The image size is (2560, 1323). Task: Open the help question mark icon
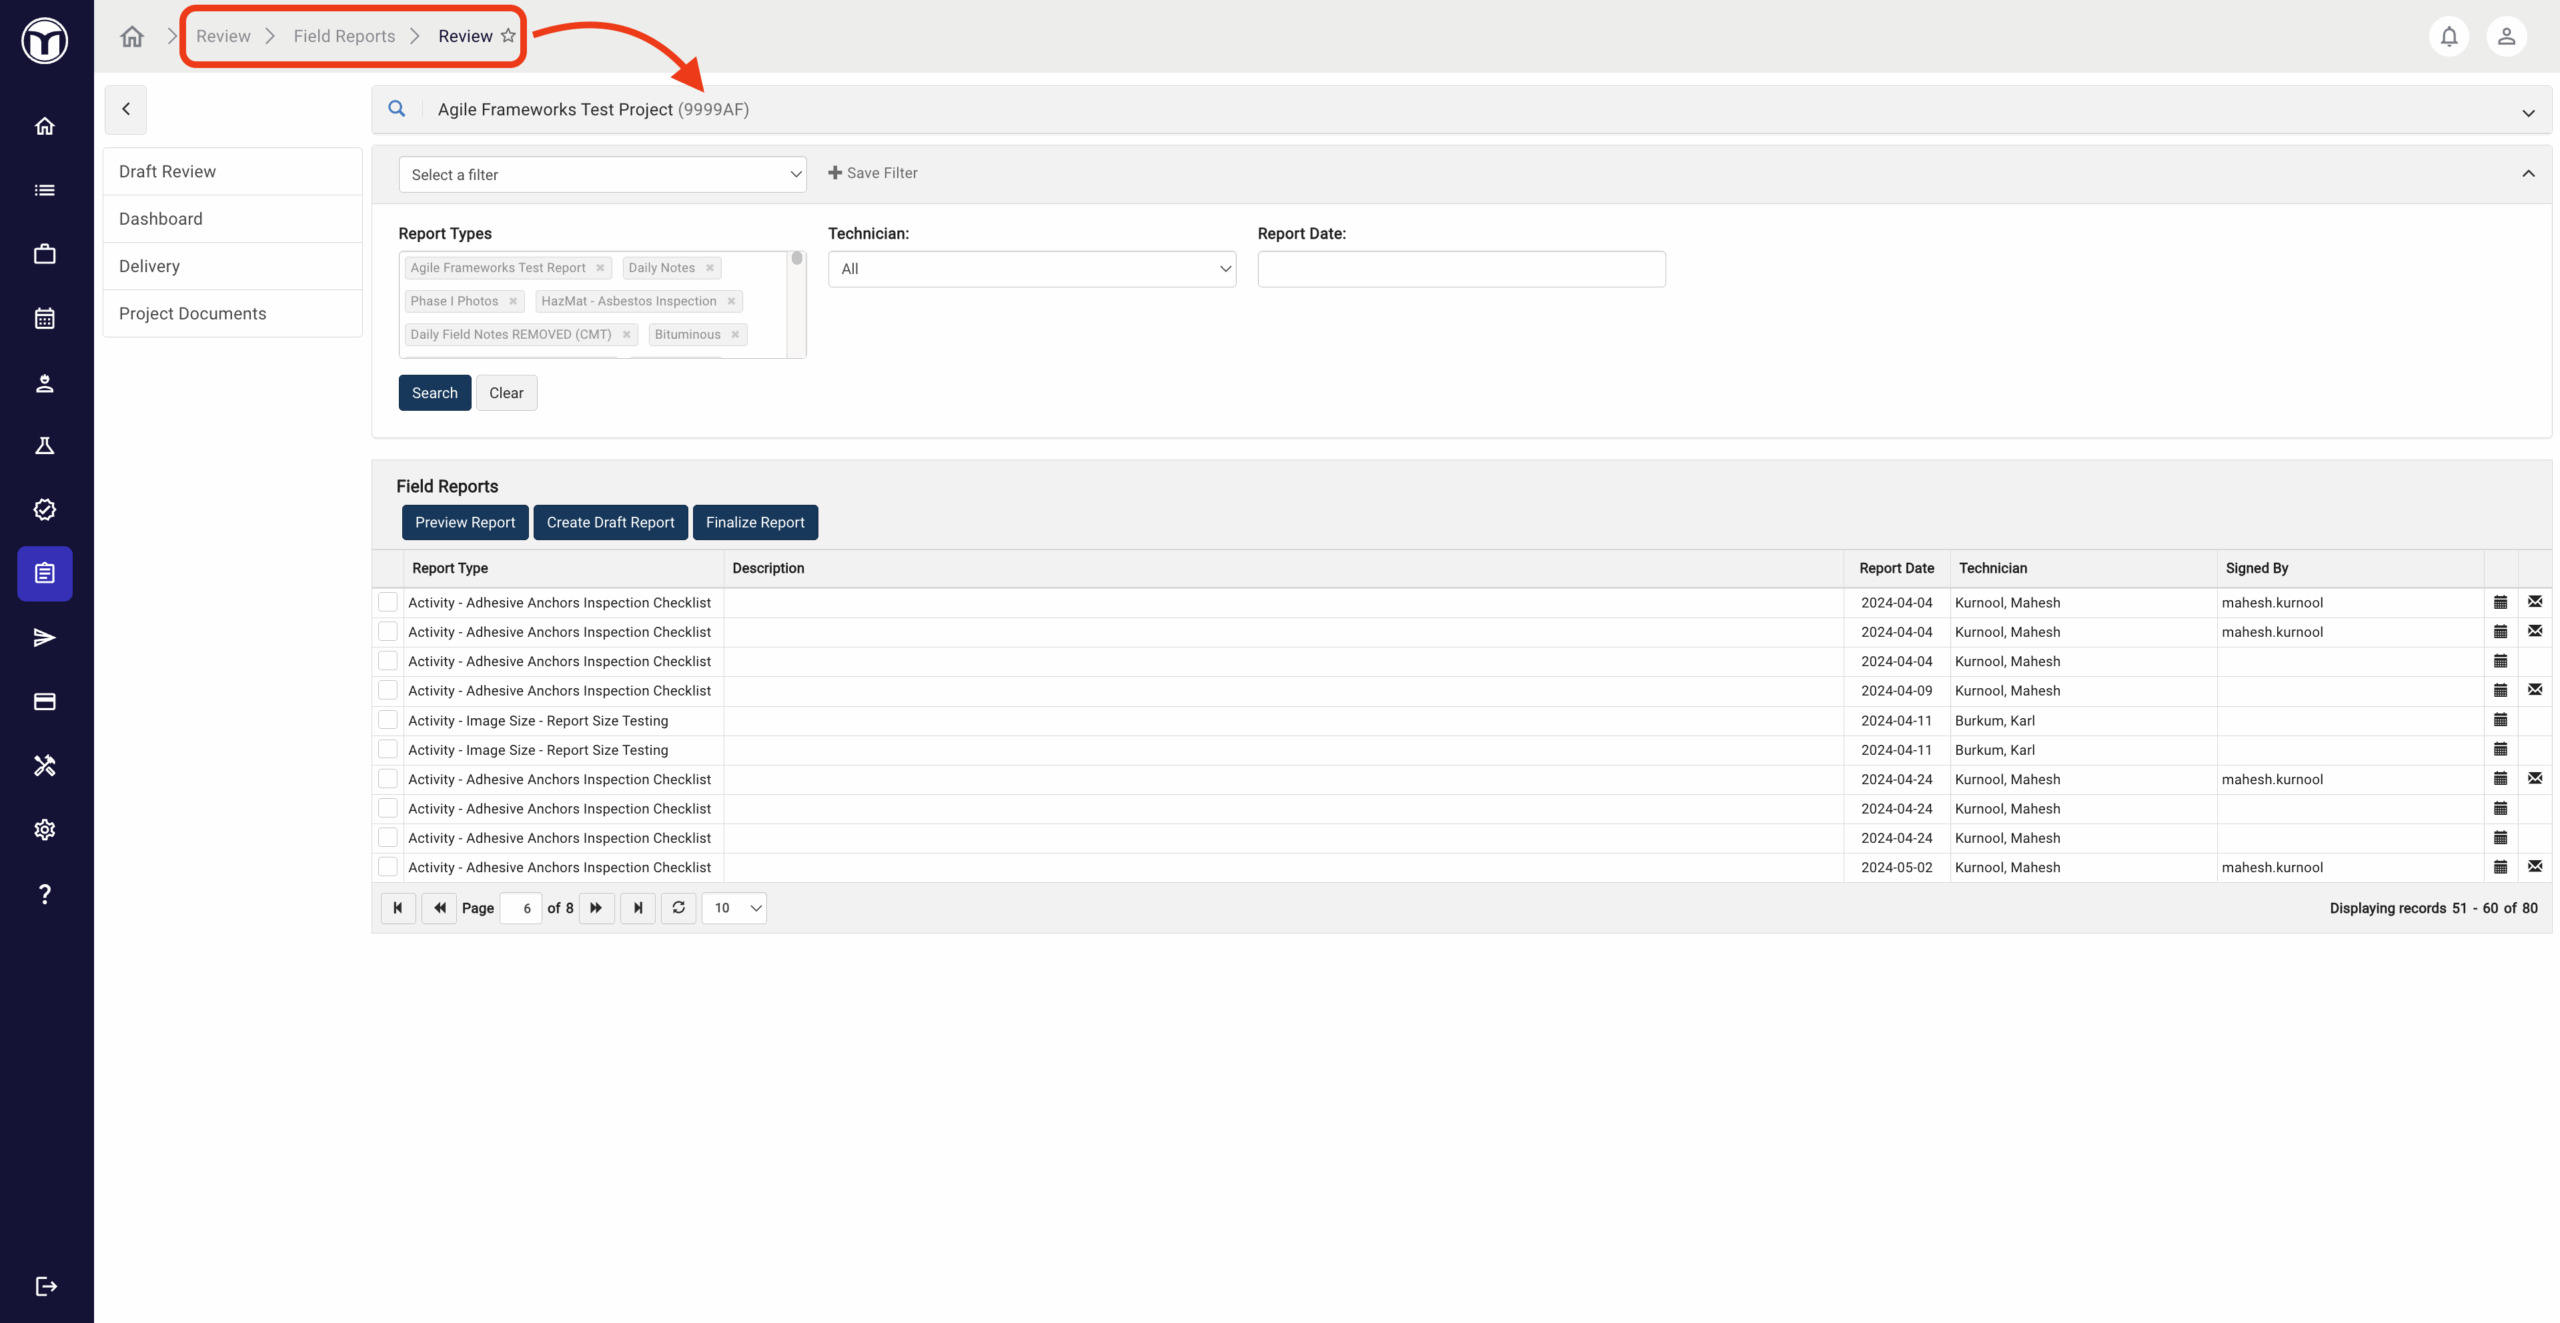click(x=44, y=894)
